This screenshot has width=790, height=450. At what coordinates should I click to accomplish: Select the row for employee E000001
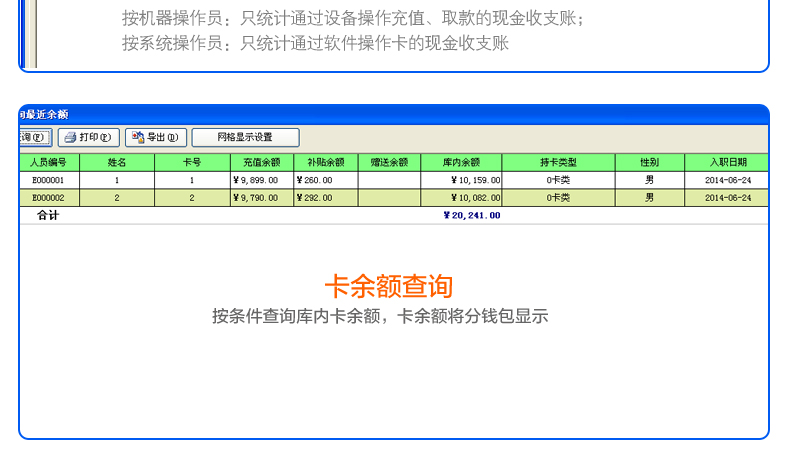tap(48, 180)
